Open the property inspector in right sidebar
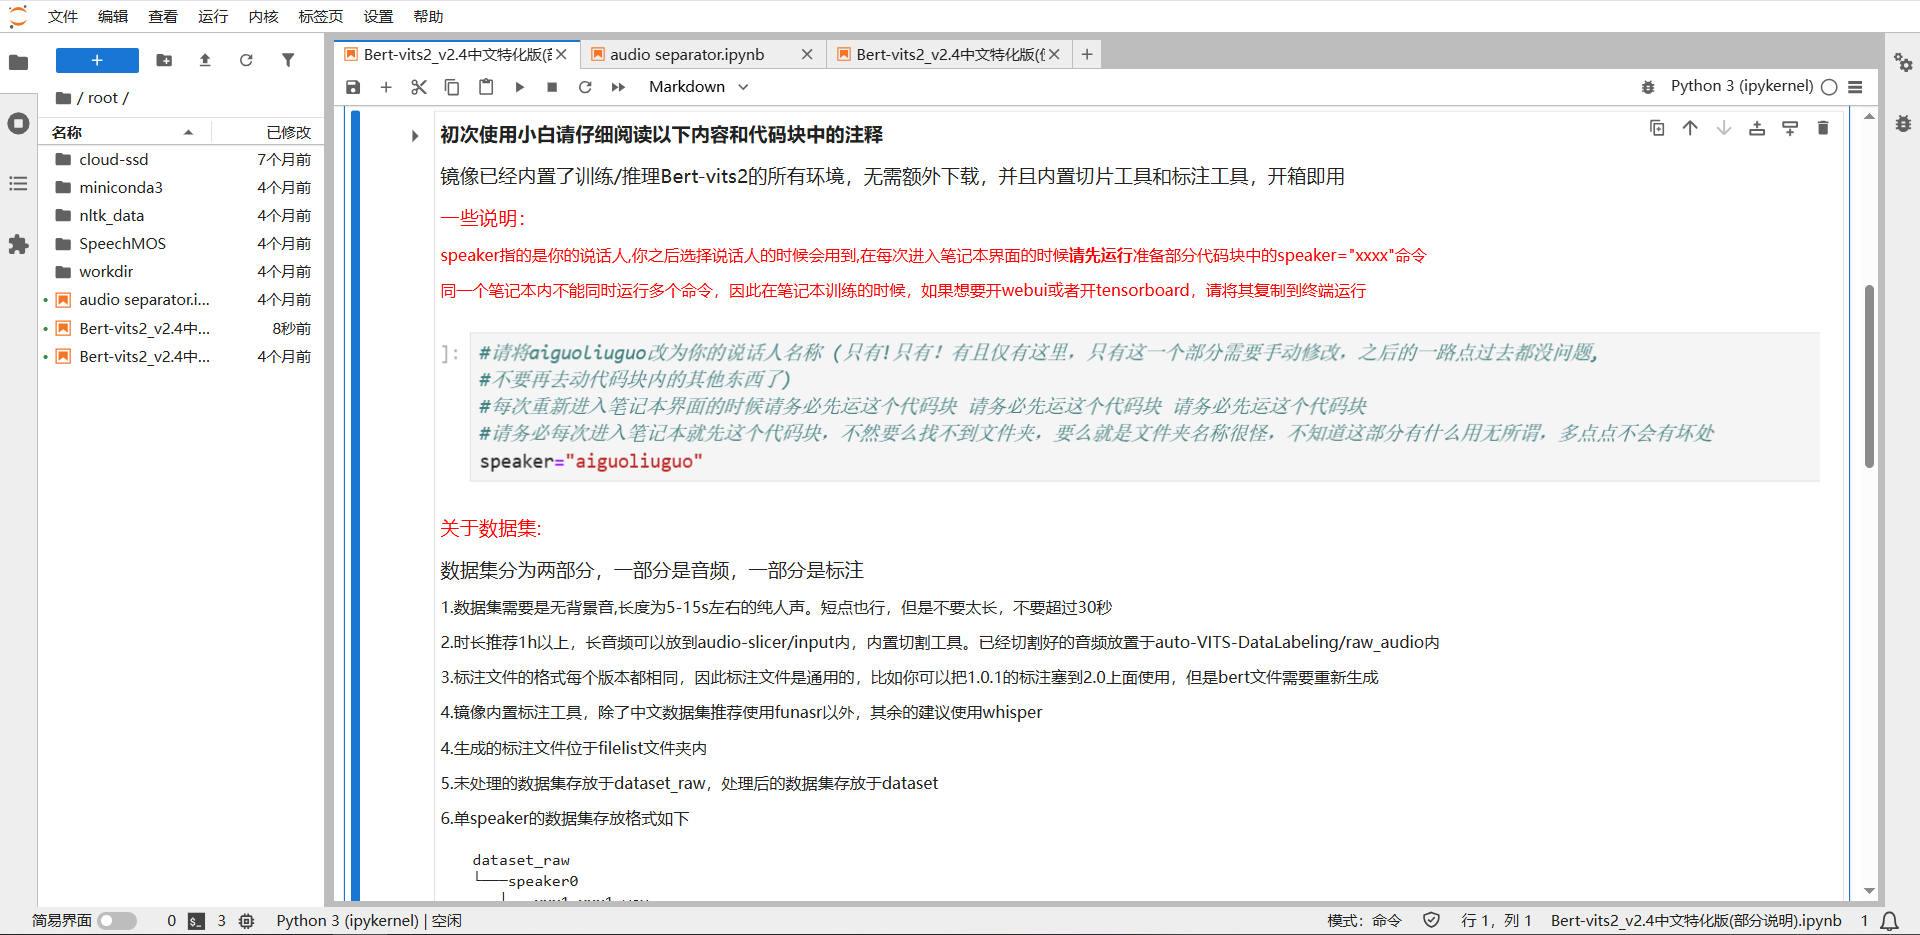 tap(1903, 62)
